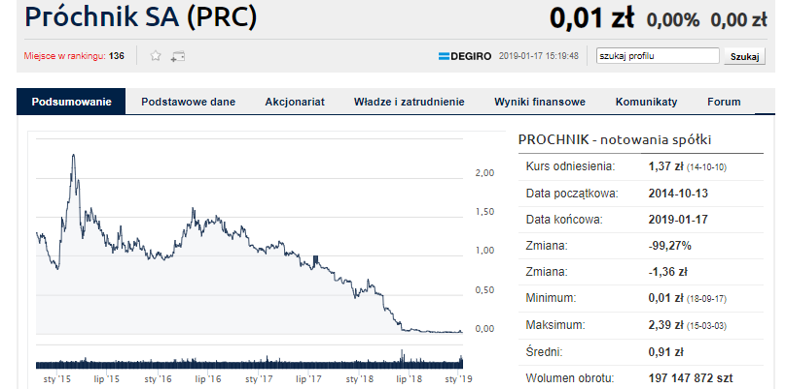The height and width of the screenshot is (389, 786).
Task: Select Władze i zatrudnienie tab
Action: [409, 102]
